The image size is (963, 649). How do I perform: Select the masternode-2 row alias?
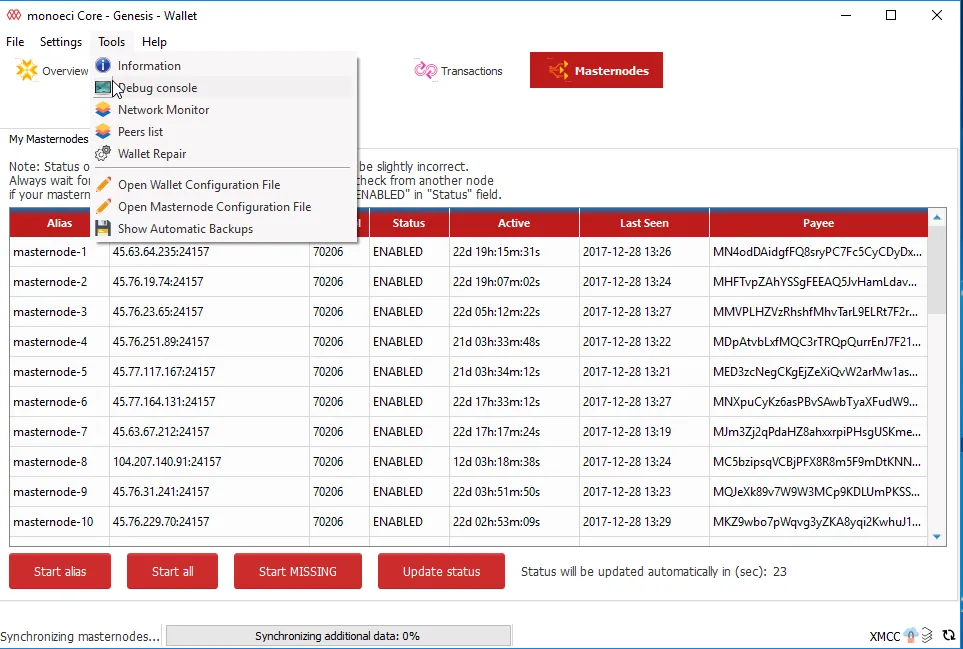tap(50, 282)
